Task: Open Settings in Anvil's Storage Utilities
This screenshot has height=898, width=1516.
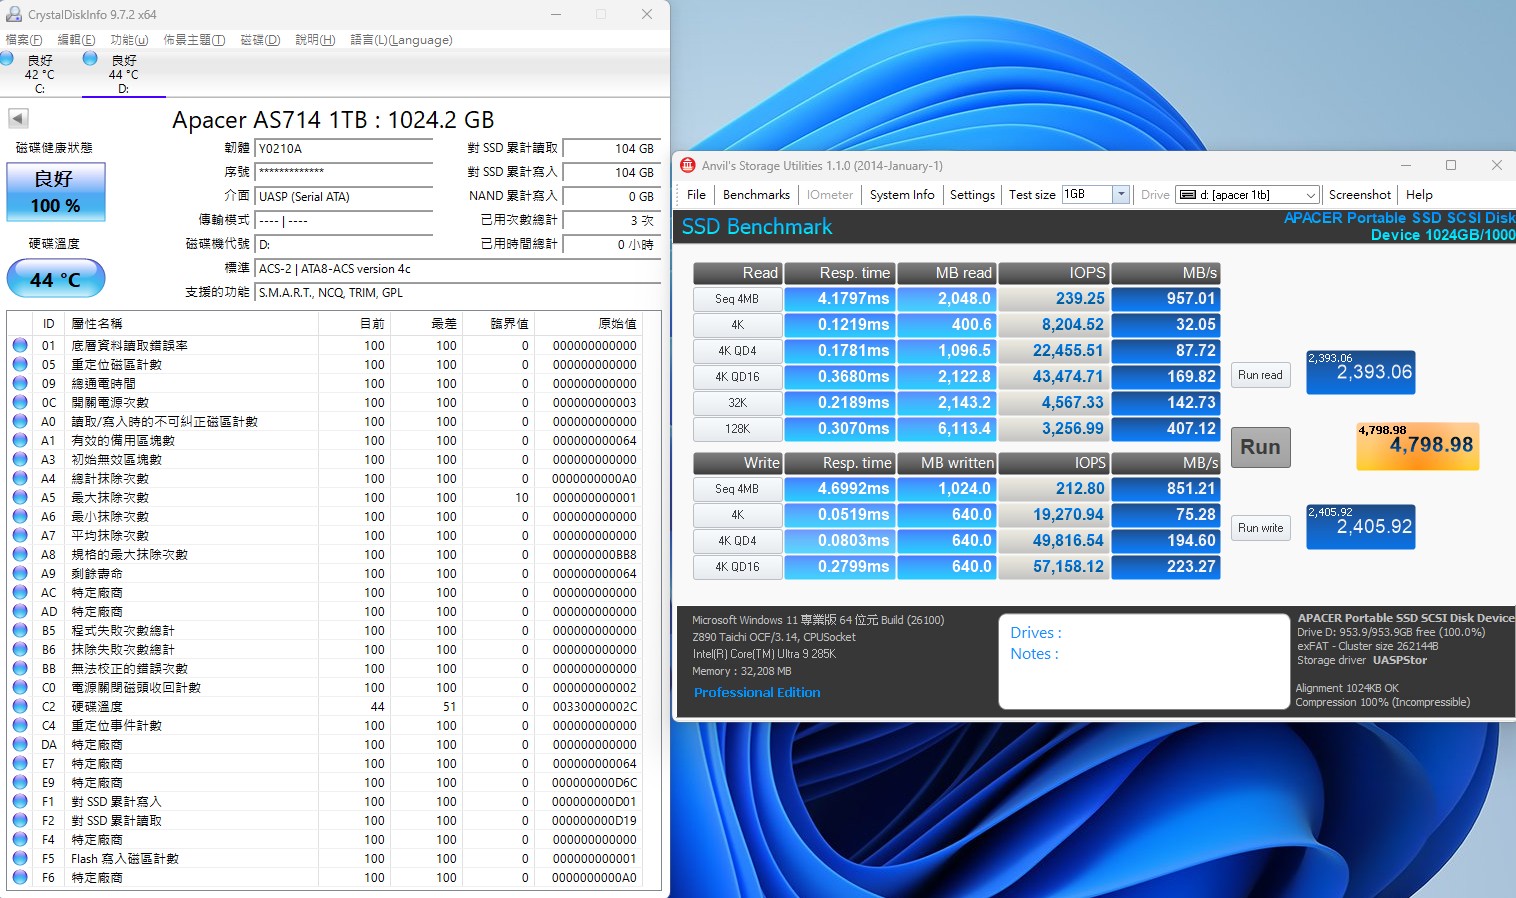Action: (972, 195)
